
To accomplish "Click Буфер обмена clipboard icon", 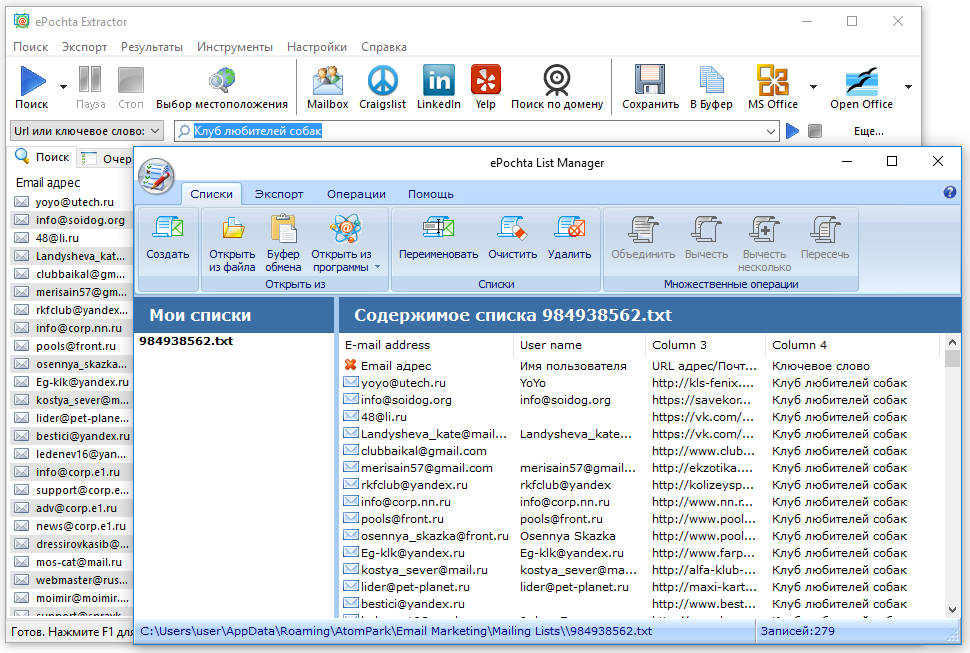I will pyautogui.click(x=283, y=228).
